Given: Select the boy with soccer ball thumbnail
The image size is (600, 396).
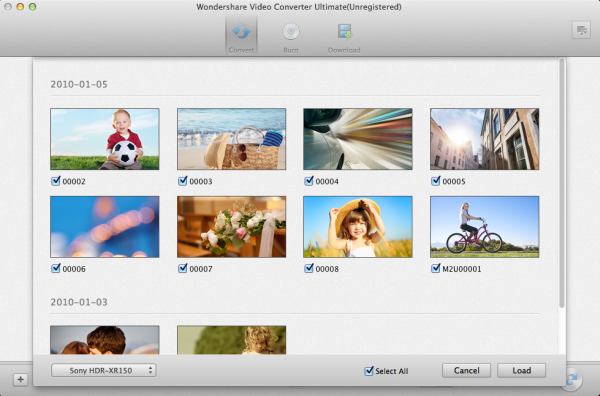Looking at the screenshot, I should coord(104,139).
